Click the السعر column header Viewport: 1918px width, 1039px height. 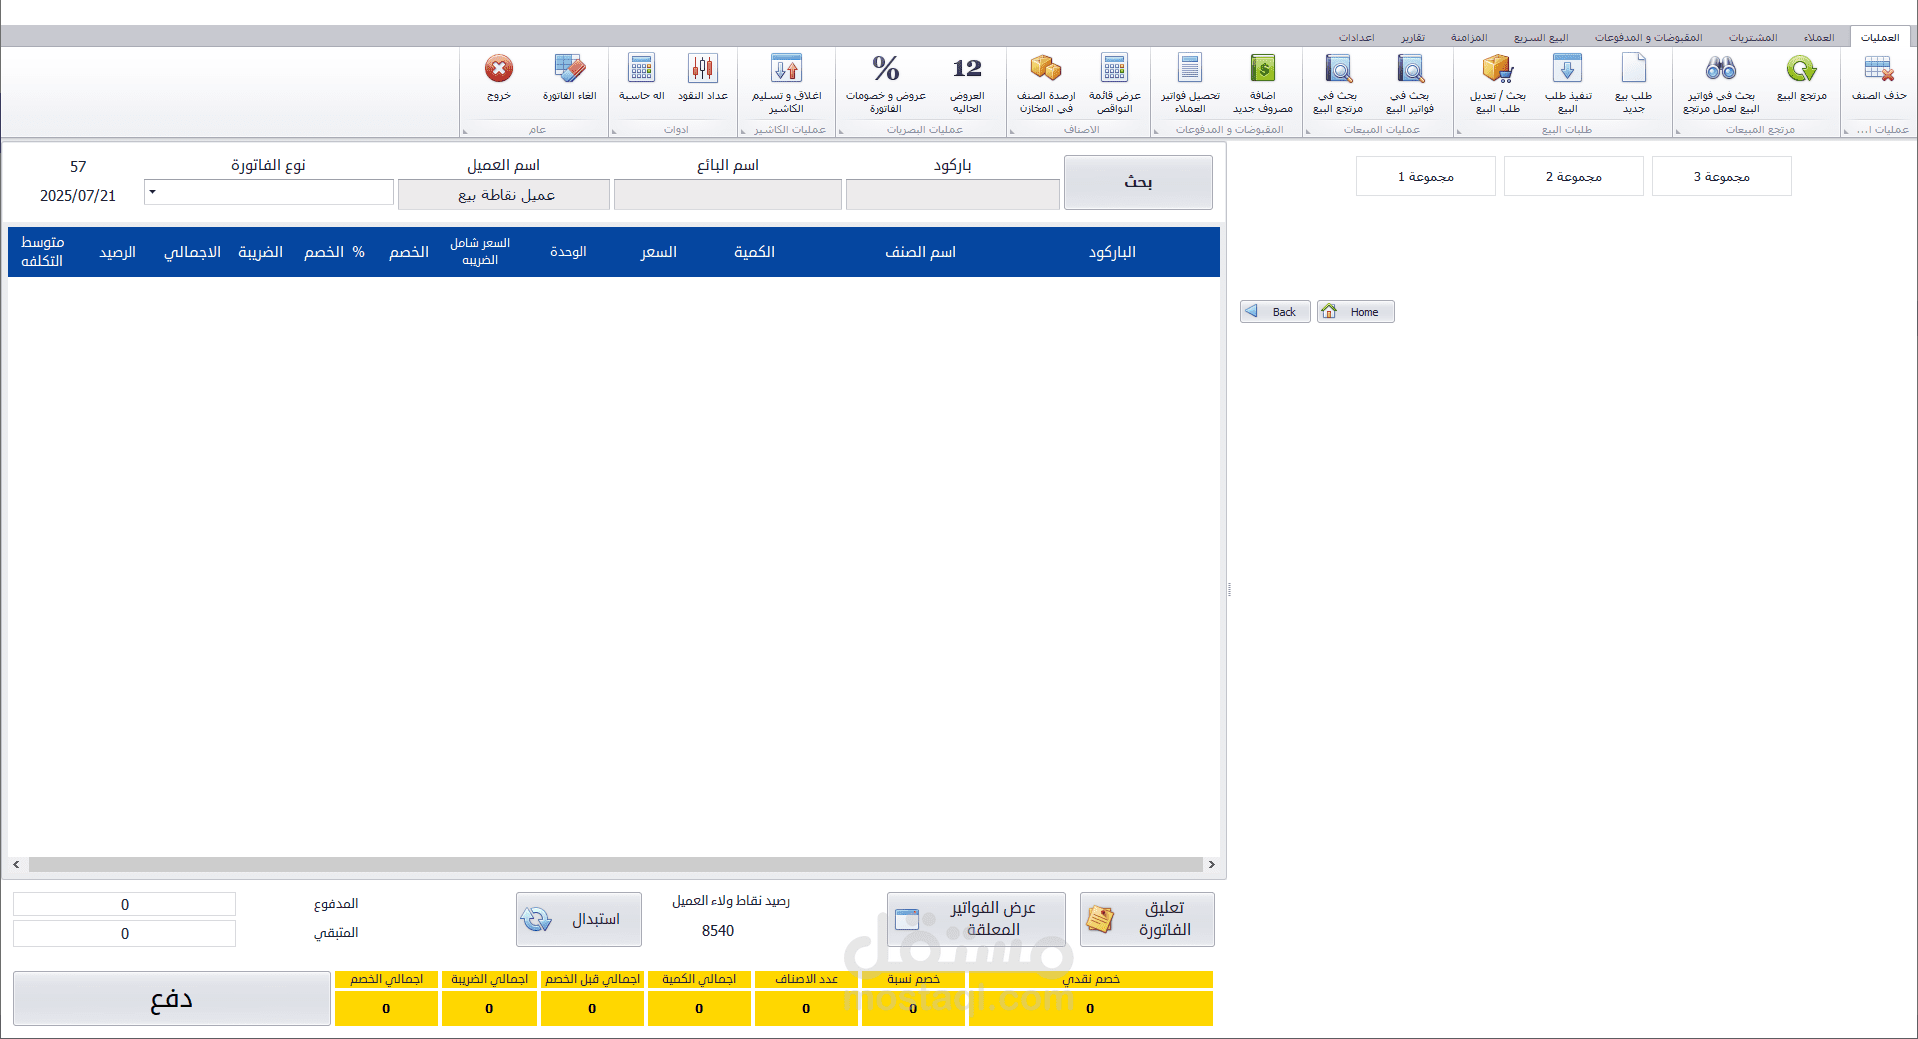point(659,252)
